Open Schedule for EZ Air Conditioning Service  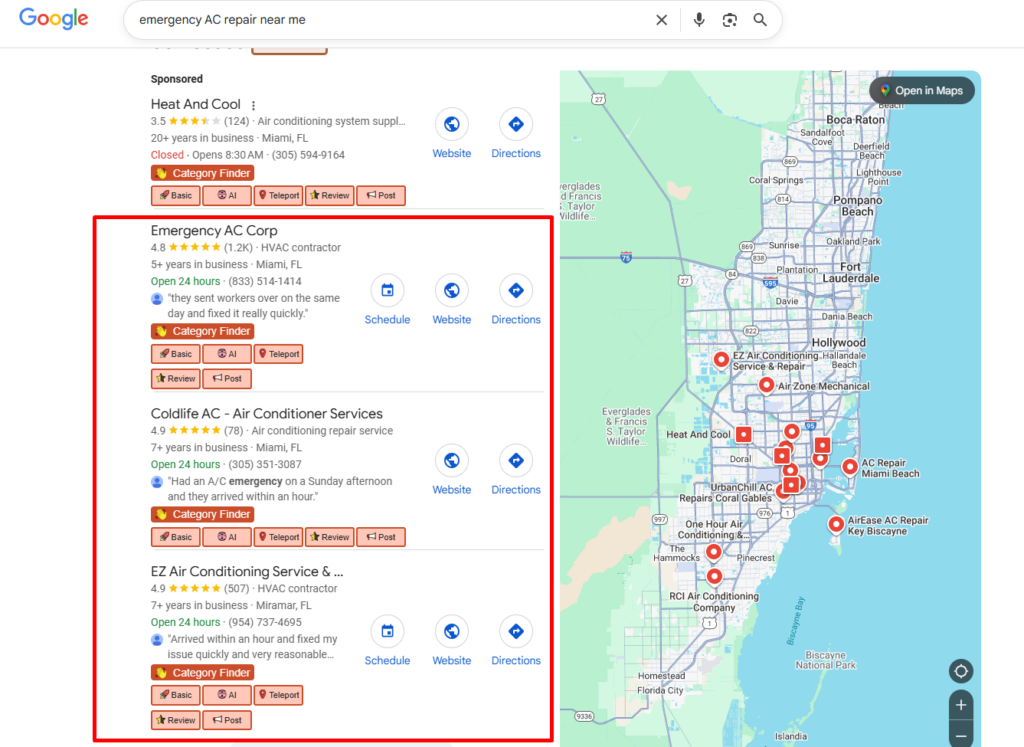387,632
